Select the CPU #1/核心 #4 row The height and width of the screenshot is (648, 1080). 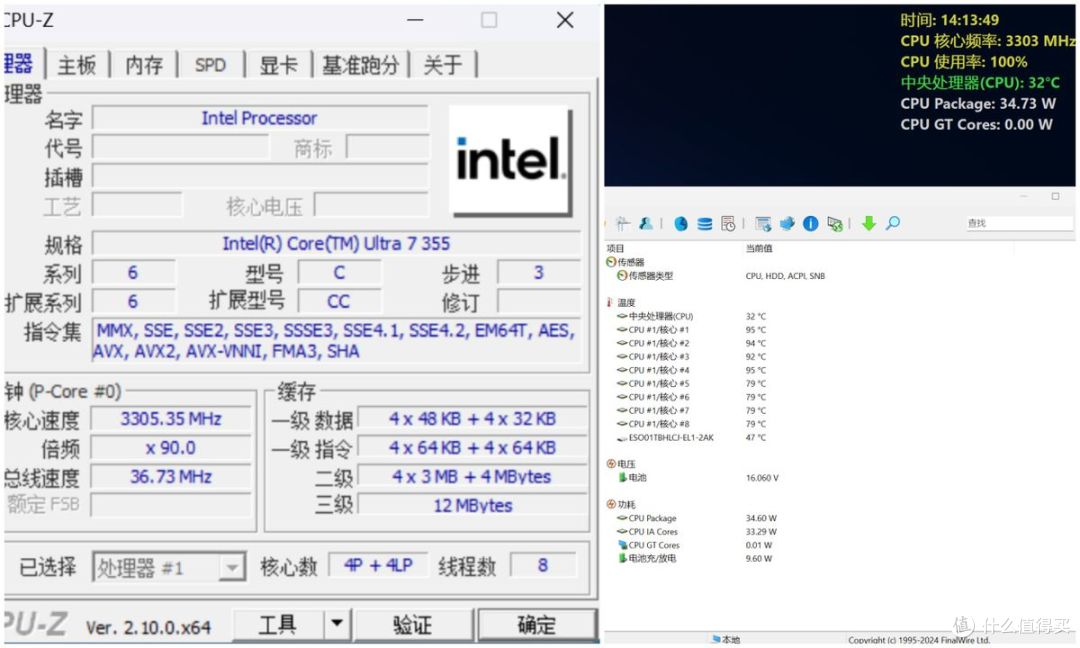point(653,370)
